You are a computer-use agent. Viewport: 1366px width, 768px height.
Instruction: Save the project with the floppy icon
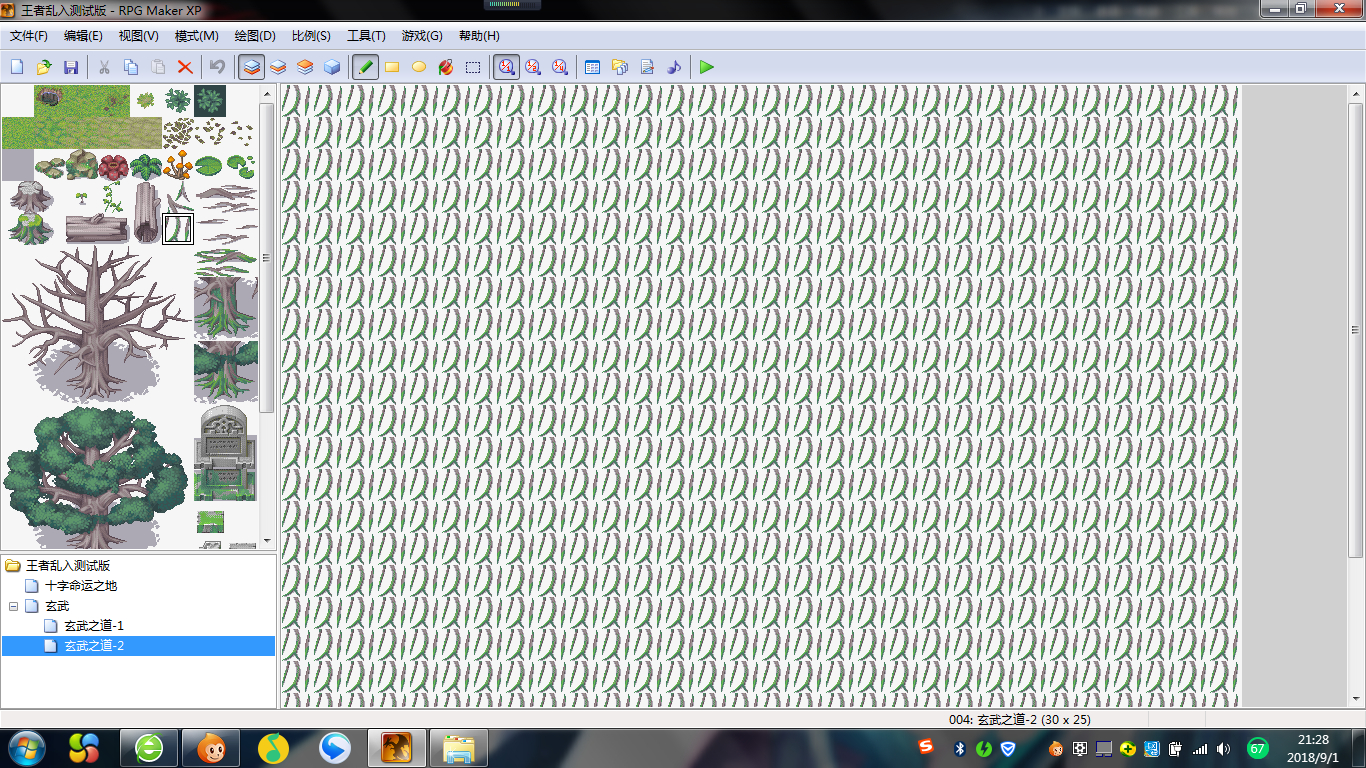tap(71, 67)
